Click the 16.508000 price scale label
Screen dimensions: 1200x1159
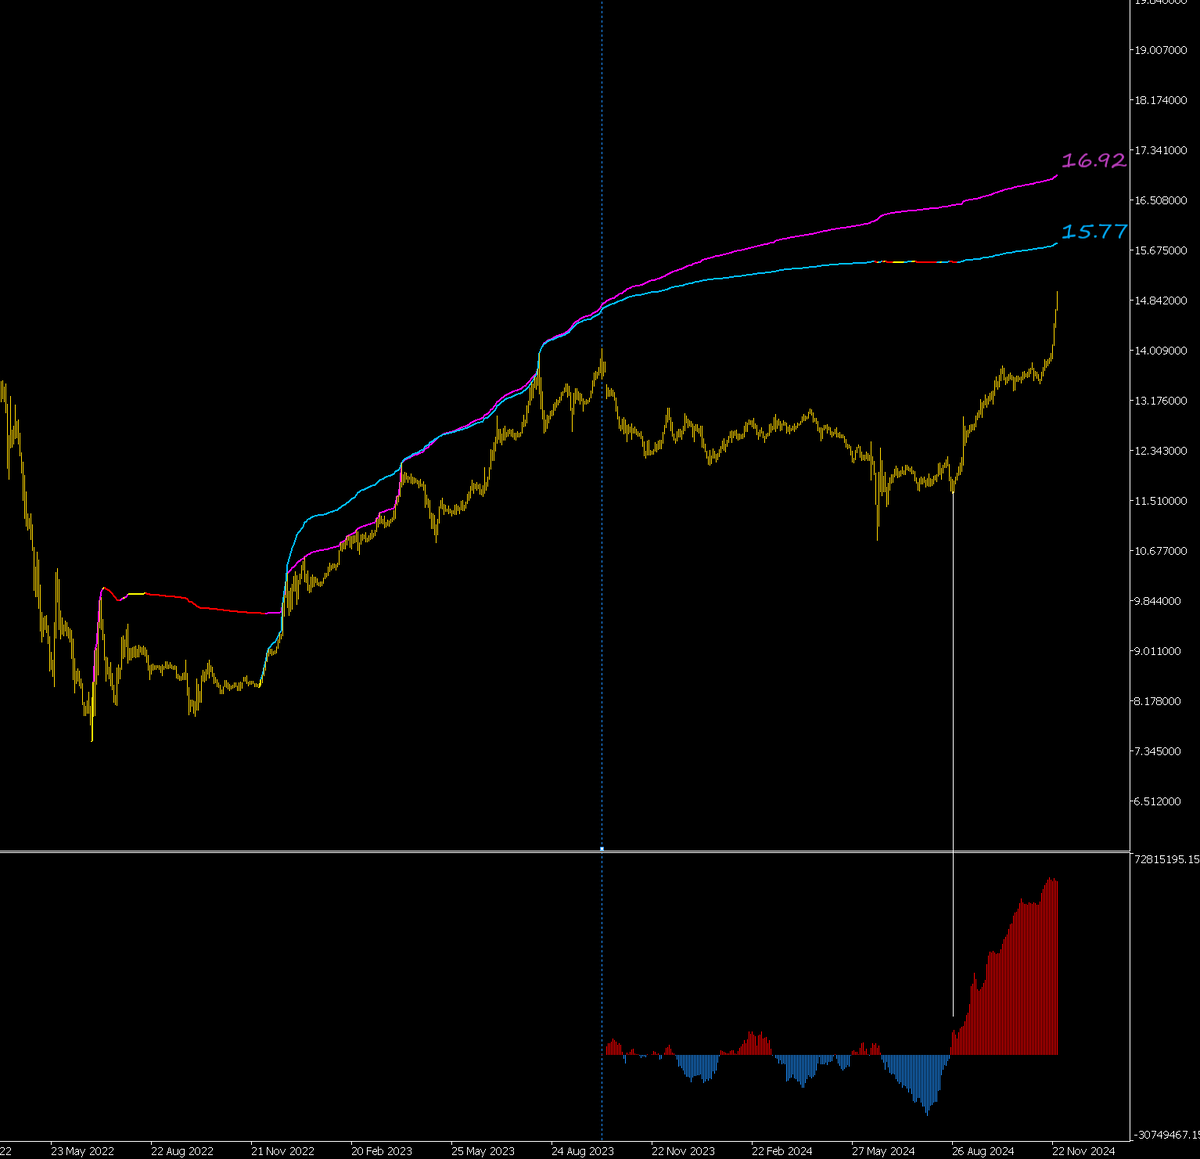click(x=1160, y=200)
